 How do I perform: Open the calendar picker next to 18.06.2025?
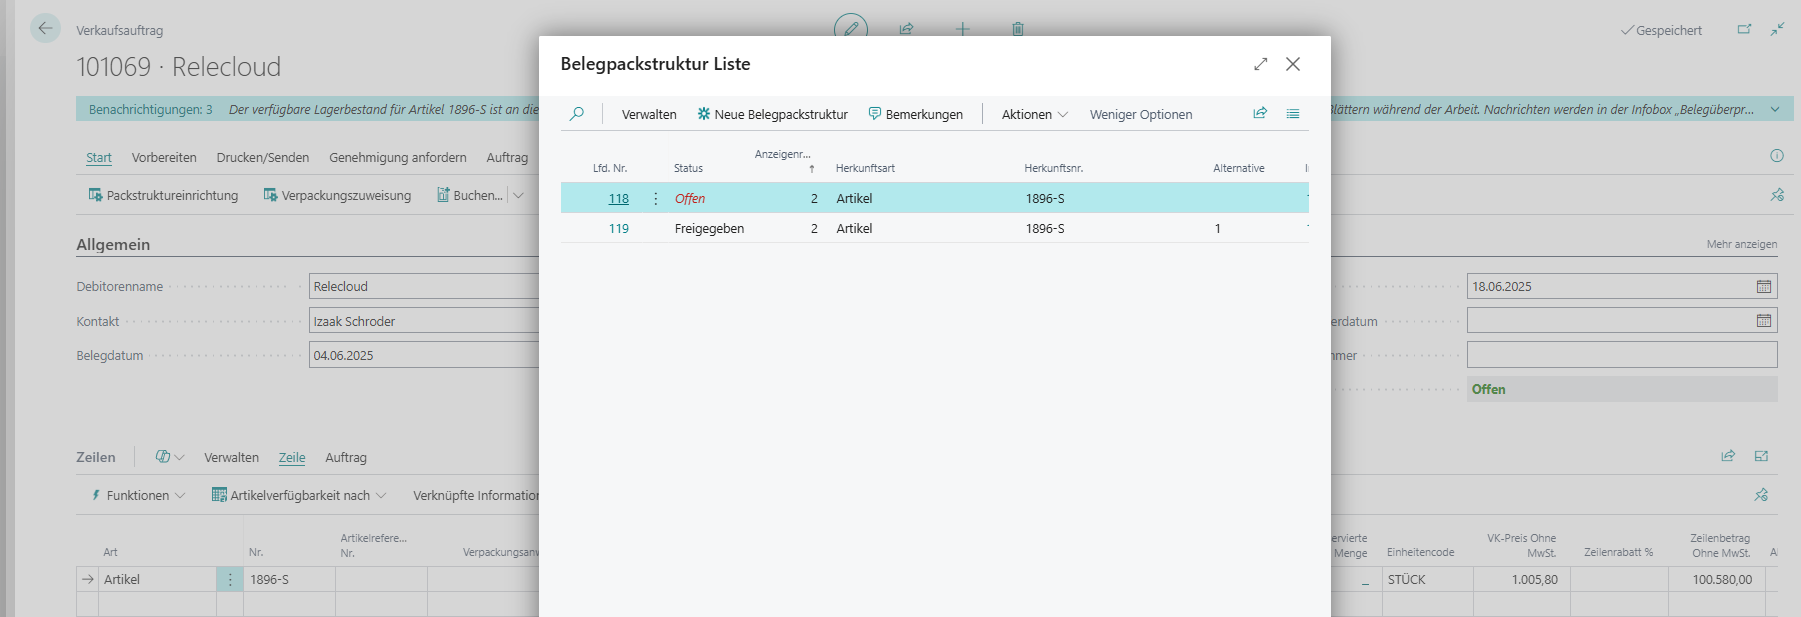(1763, 287)
